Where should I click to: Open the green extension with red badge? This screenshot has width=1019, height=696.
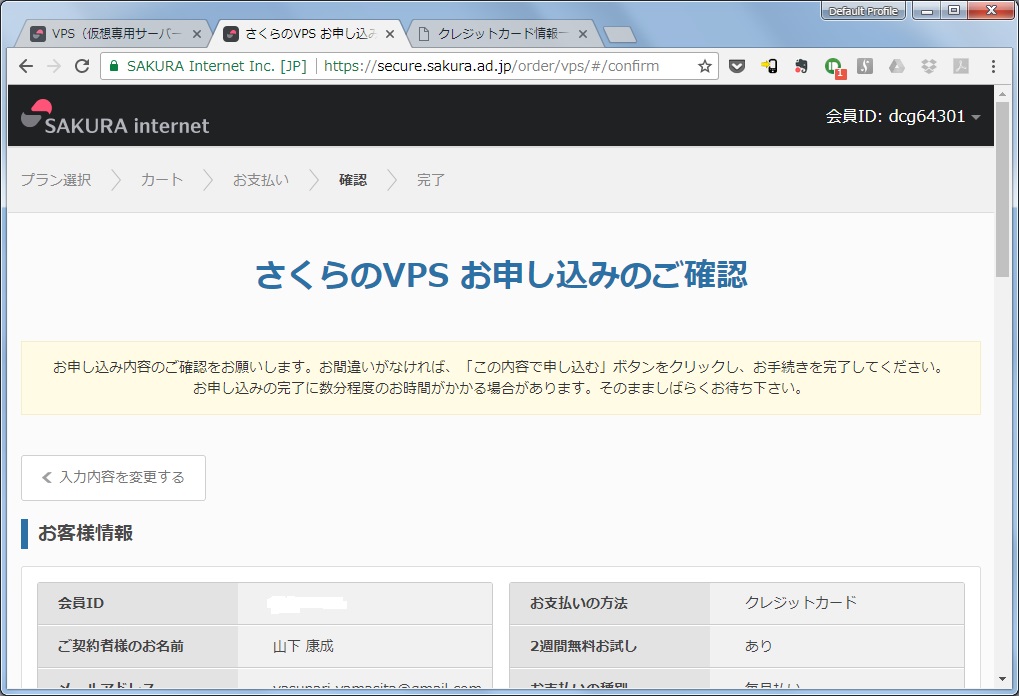[x=834, y=67]
